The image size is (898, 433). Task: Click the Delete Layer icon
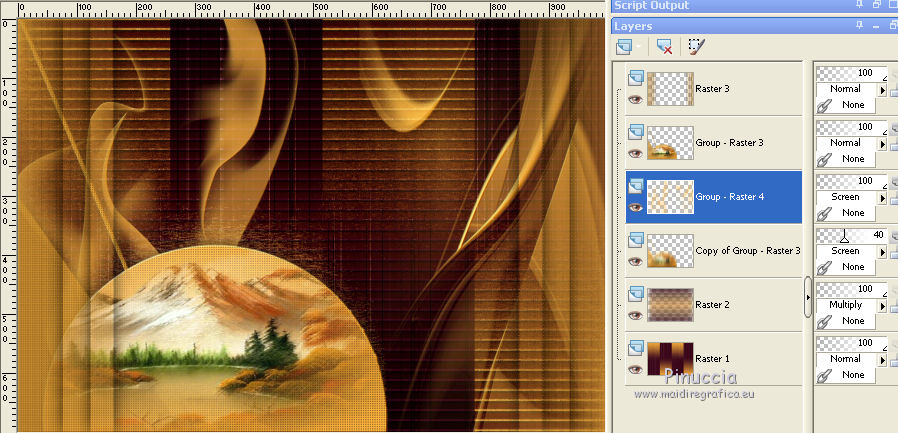click(x=664, y=46)
